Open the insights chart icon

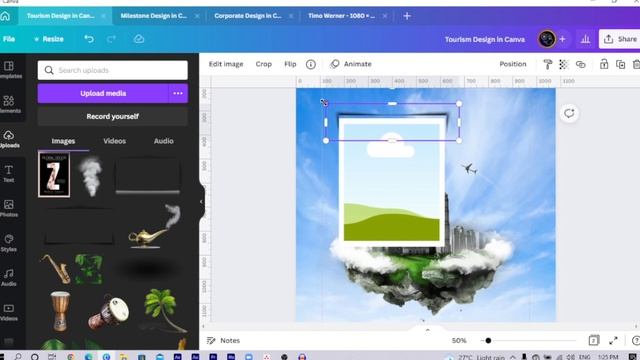[x=585, y=39]
